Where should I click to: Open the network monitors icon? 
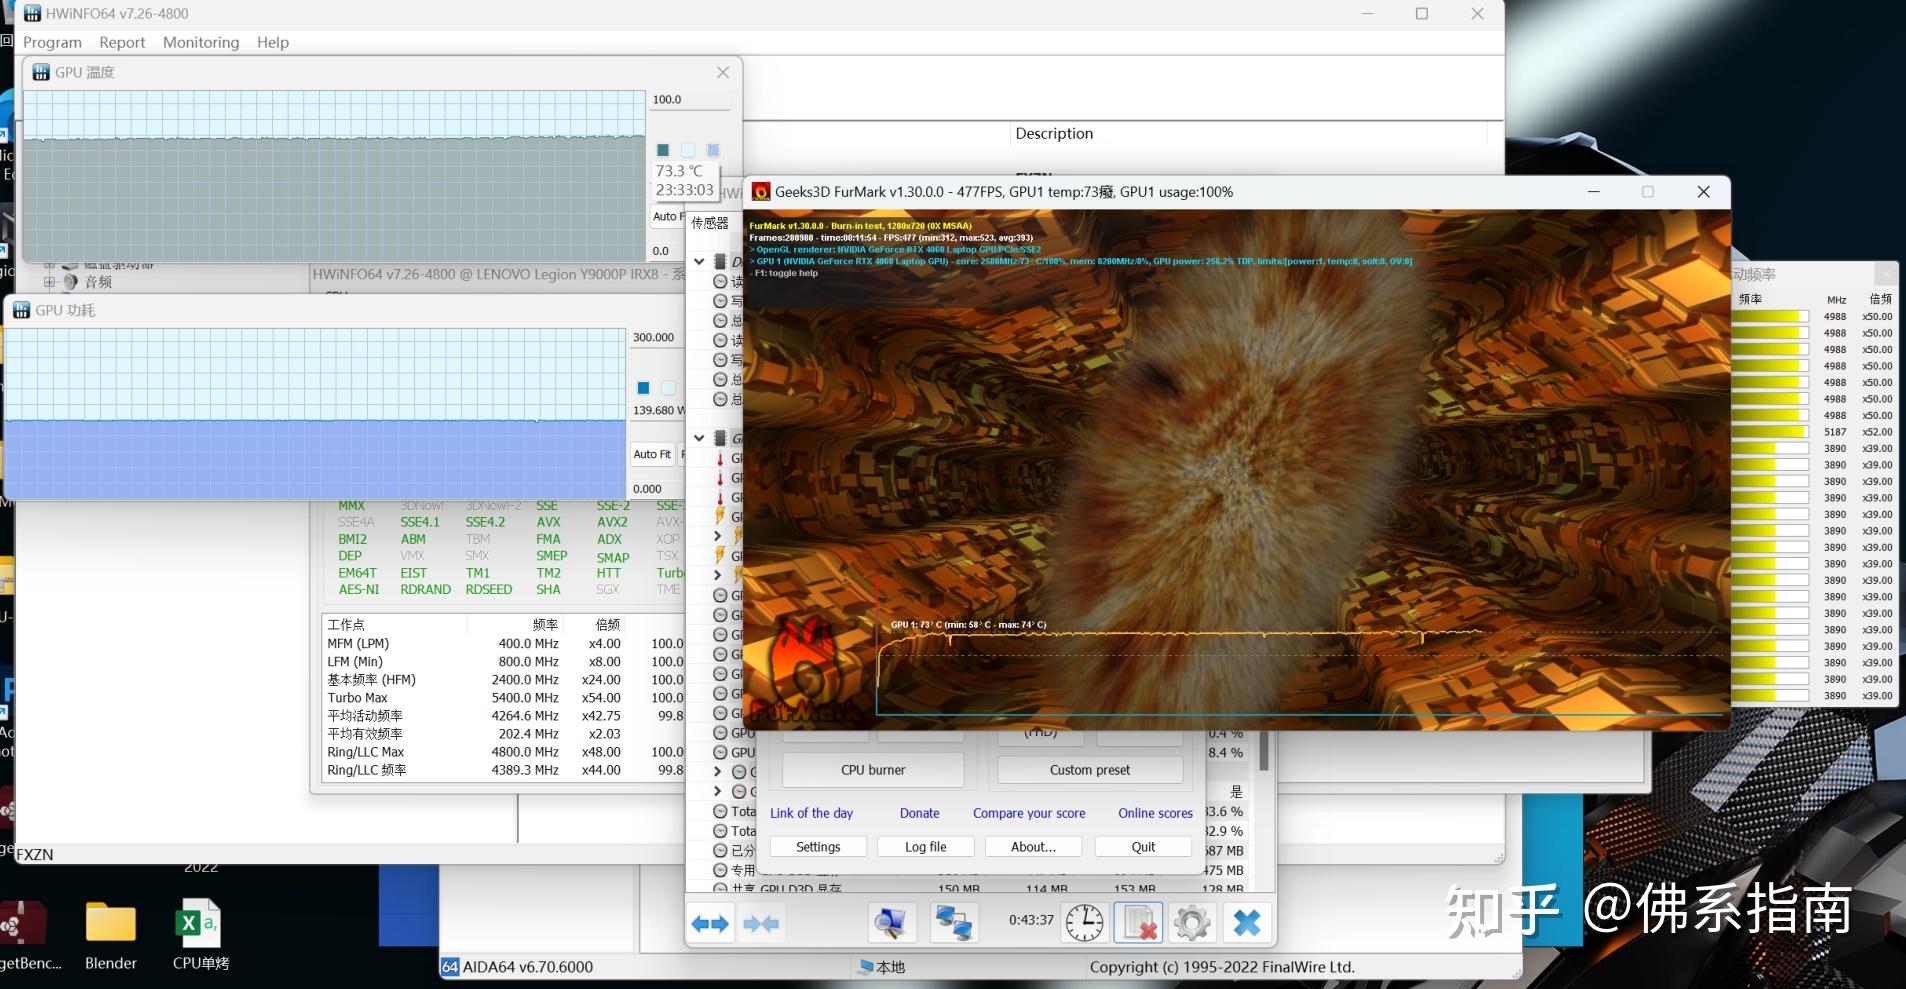(953, 923)
